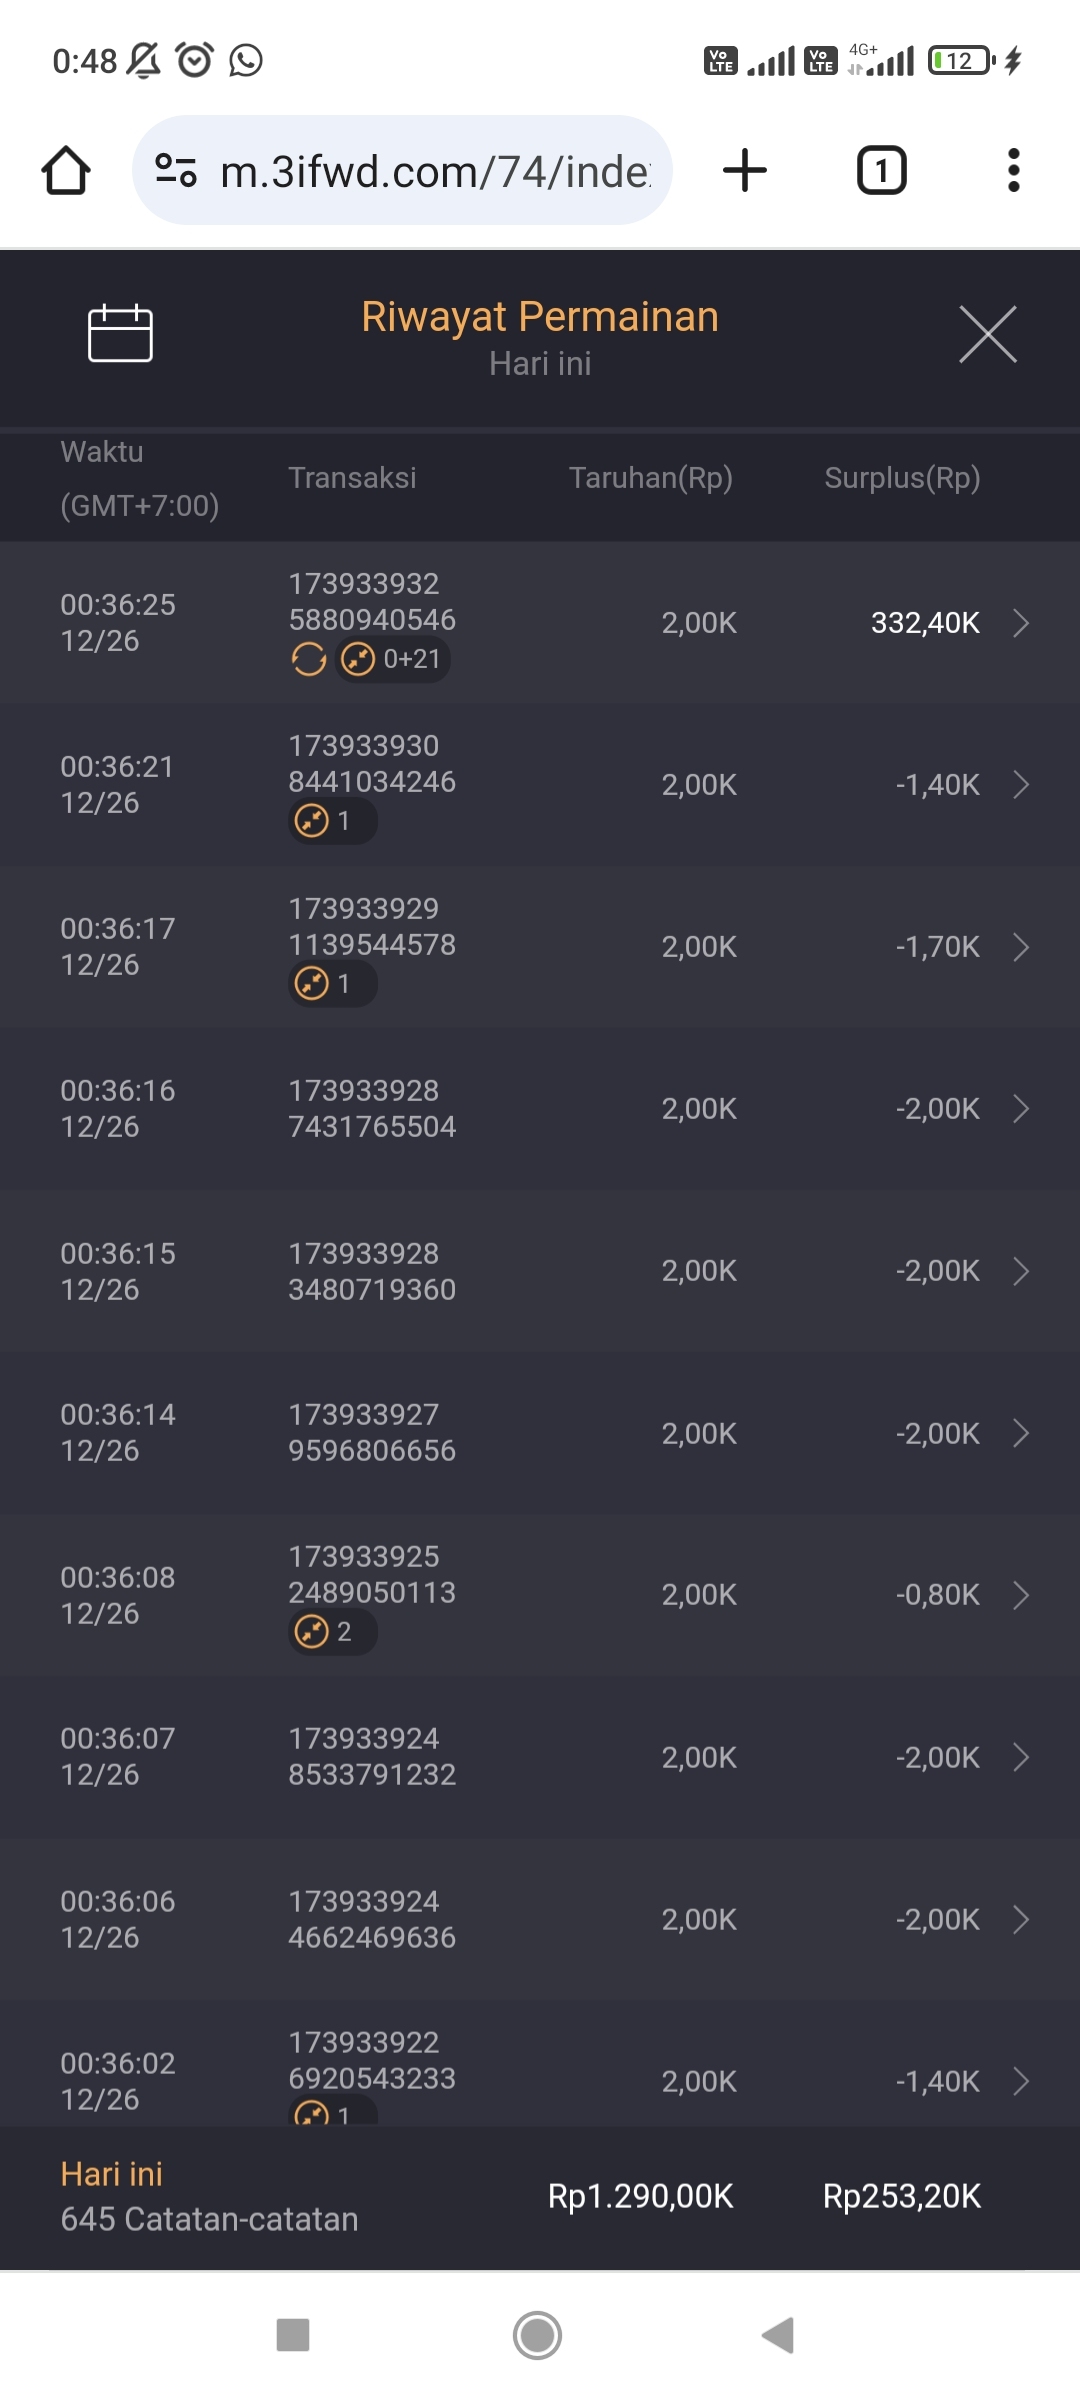1080x2400 pixels.
Task: Tap the browser home icon
Action: pyautogui.click(x=66, y=171)
